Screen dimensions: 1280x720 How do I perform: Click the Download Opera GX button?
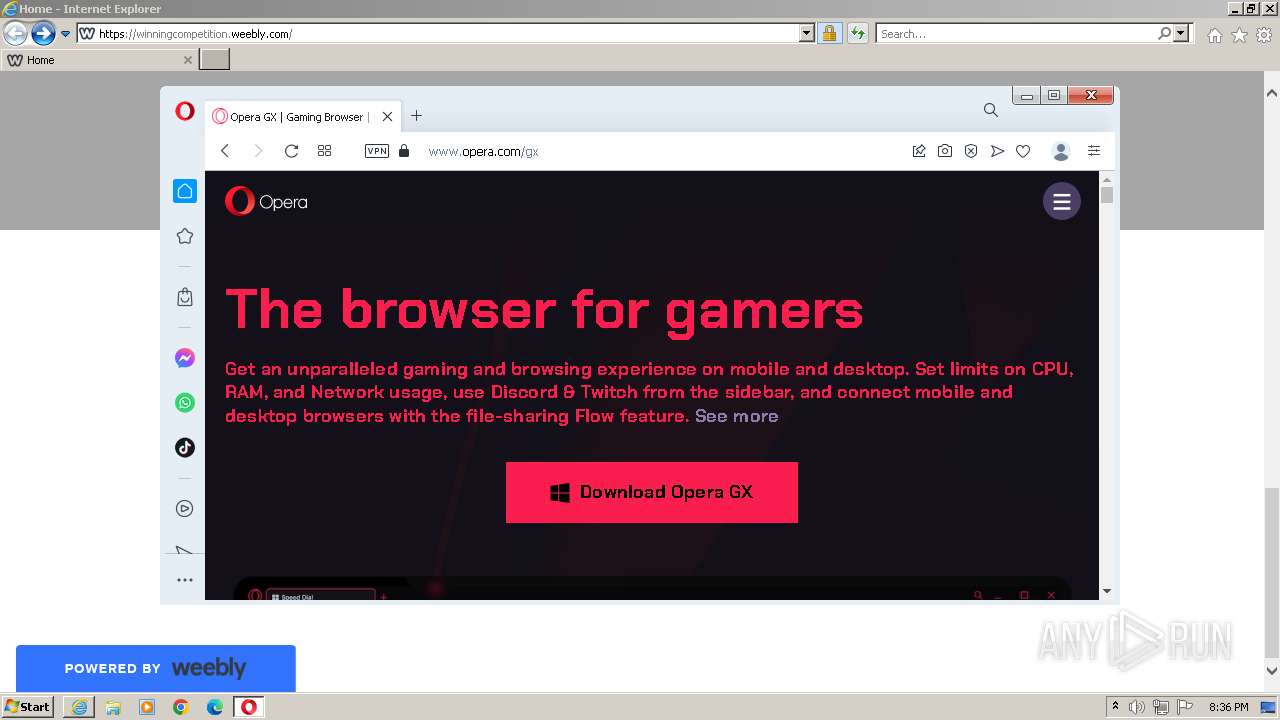[652, 492]
